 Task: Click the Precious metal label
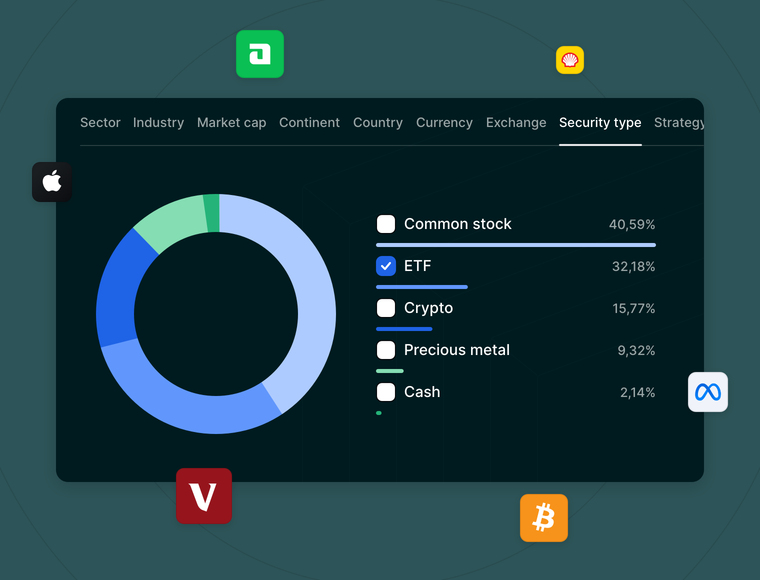tap(457, 350)
